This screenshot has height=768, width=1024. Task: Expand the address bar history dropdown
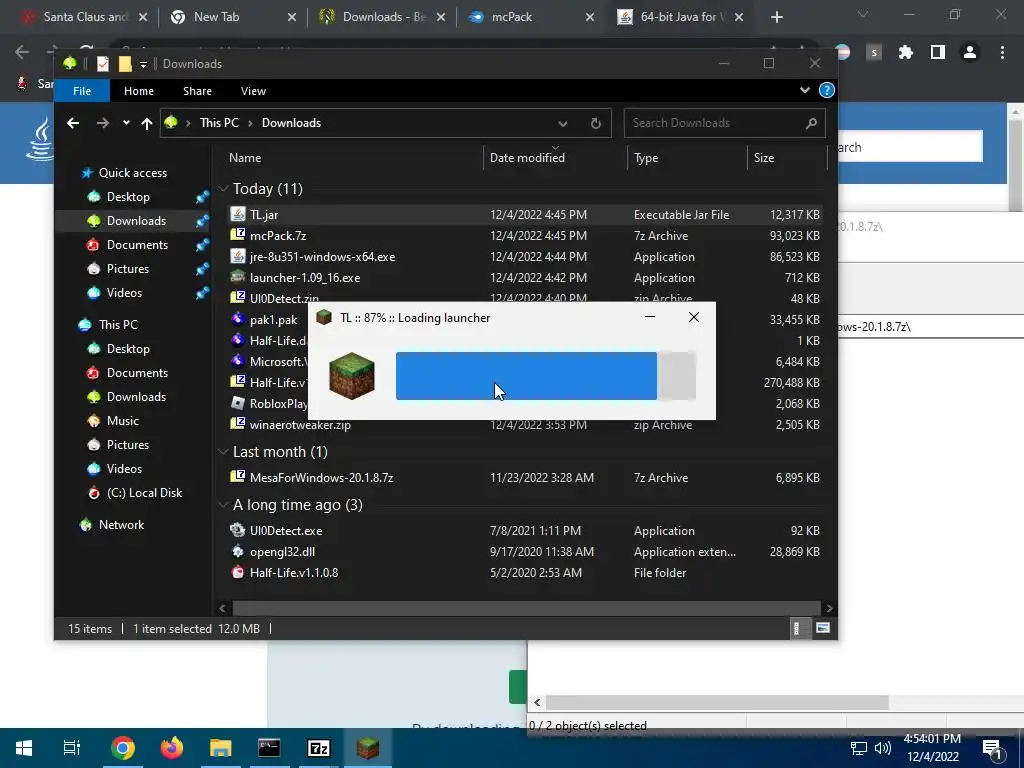[x=562, y=123]
